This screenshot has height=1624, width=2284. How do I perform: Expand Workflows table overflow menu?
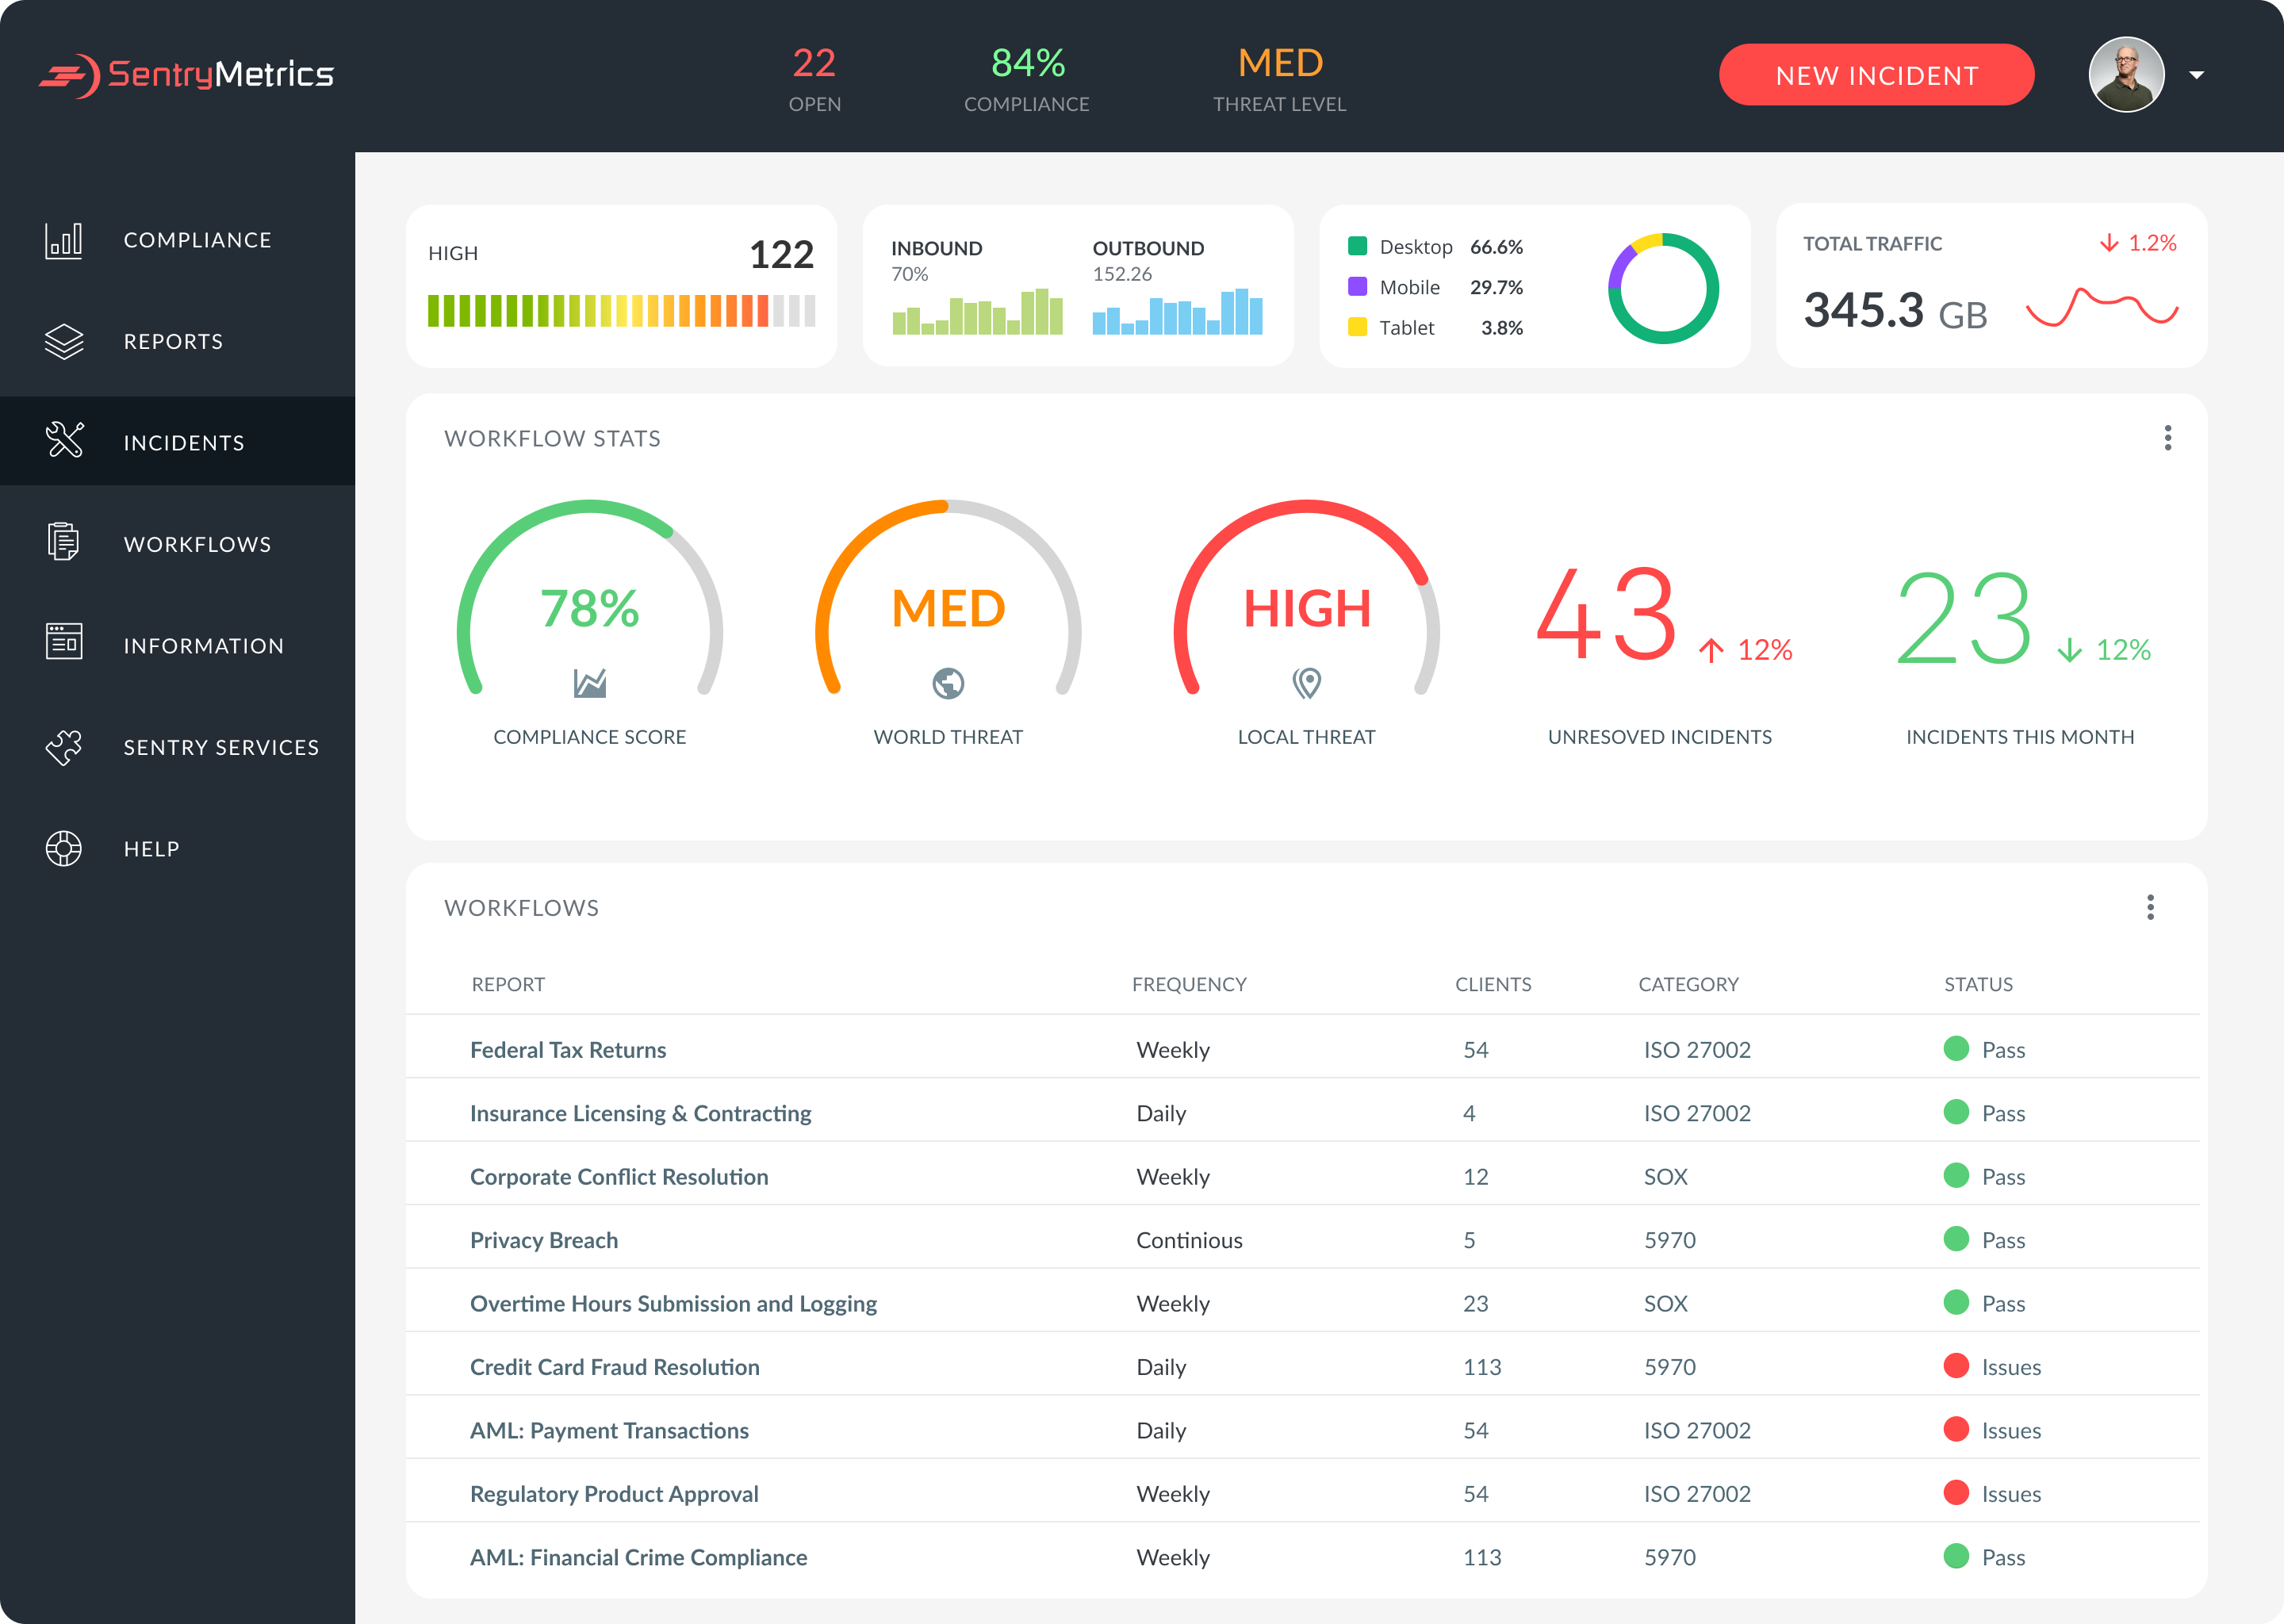[2151, 907]
